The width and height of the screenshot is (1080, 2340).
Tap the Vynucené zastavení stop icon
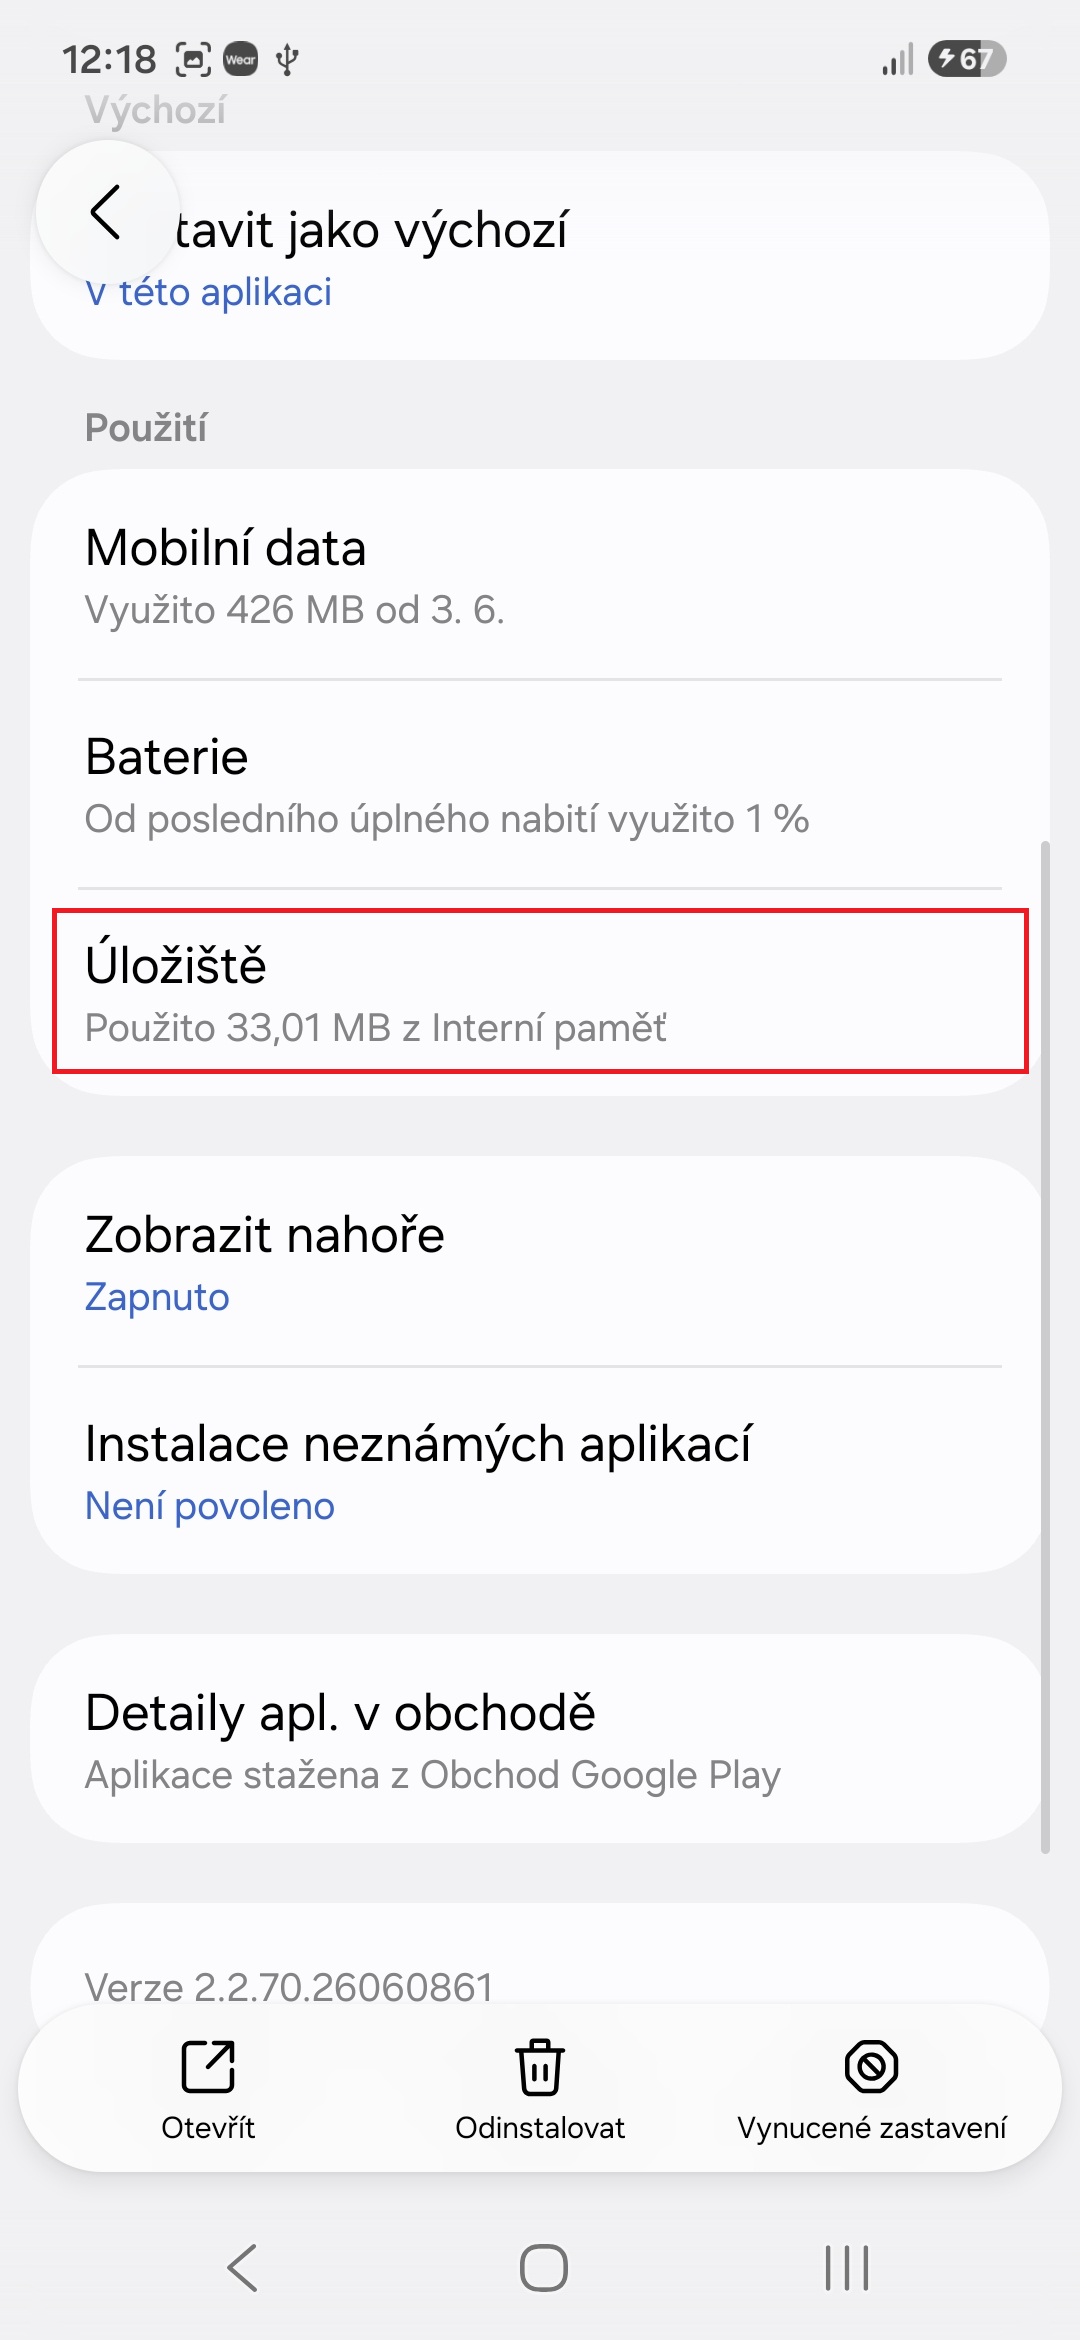pyautogui.click(x=872, y=2066)
